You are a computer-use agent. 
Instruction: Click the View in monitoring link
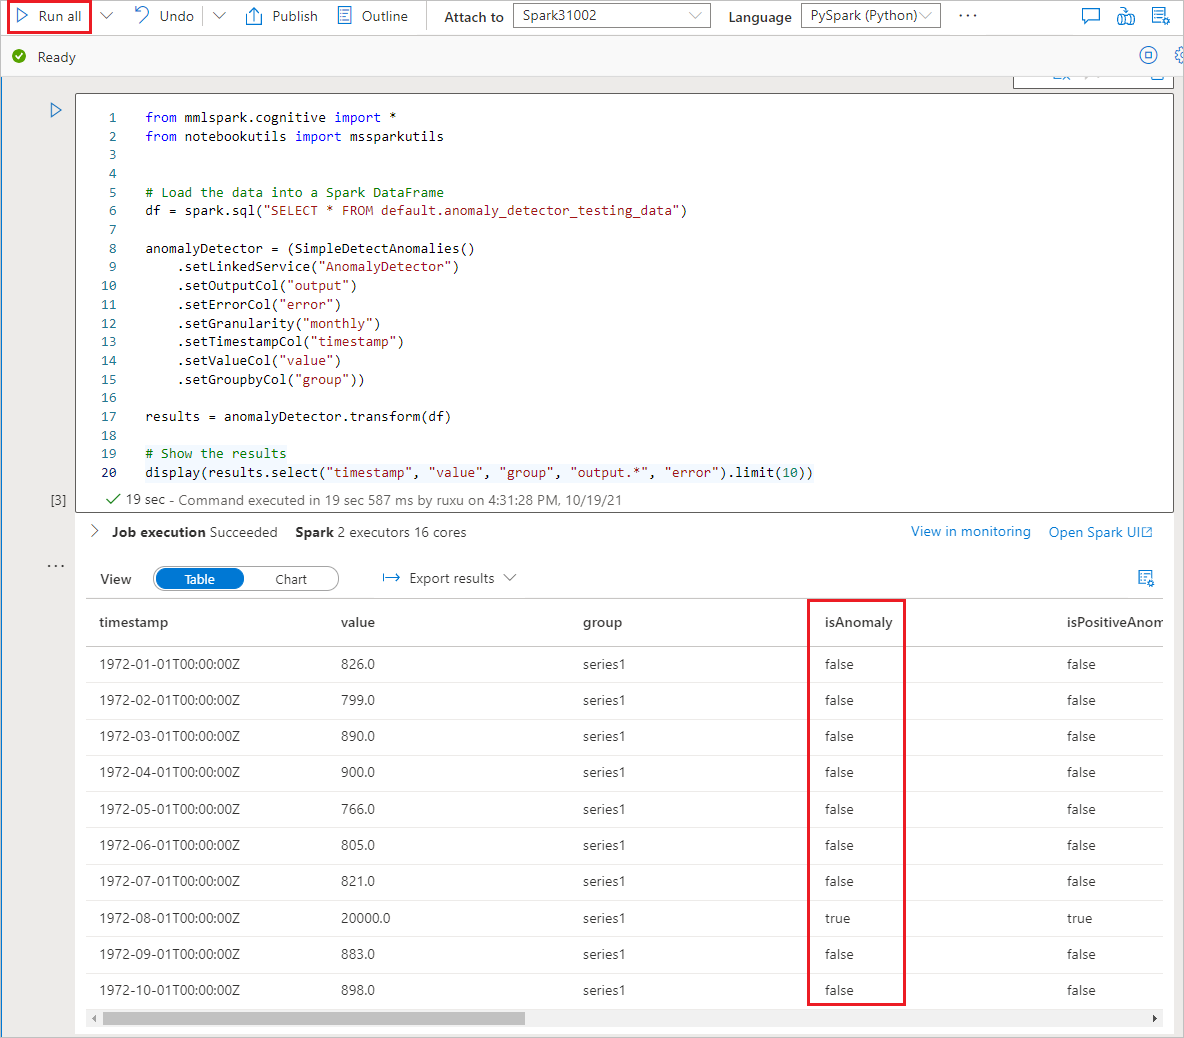pos(970,532)
